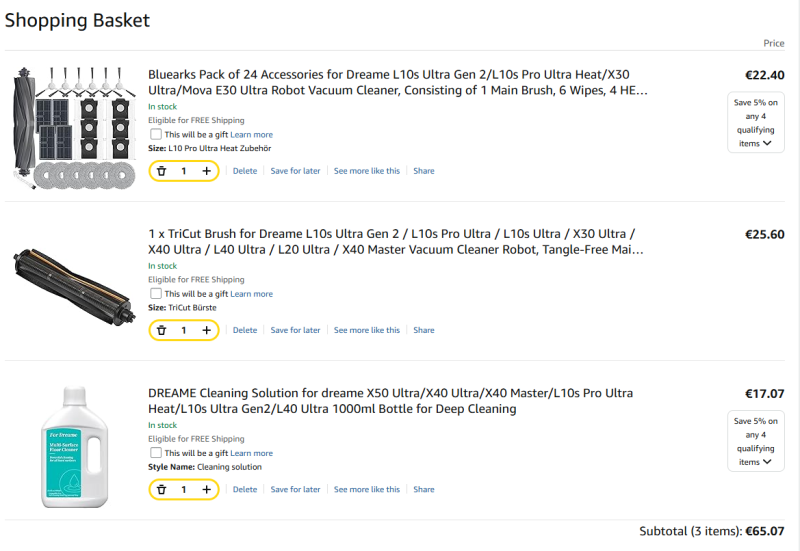
Task: Click trash icon for DREAME Cleaning Solution
Action: (x=162, y=489)
